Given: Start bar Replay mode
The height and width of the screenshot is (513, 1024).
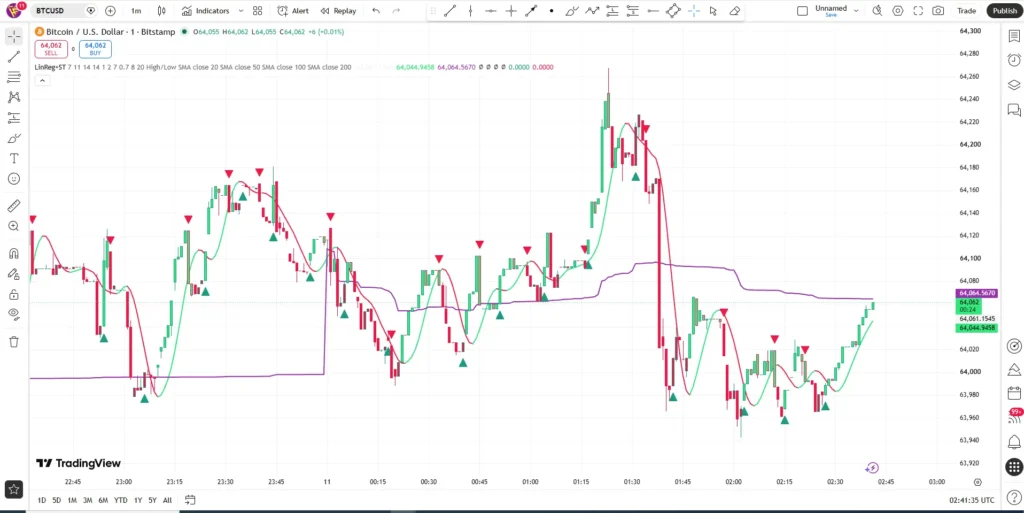Looking at the screenshot, I should (338, 10).
